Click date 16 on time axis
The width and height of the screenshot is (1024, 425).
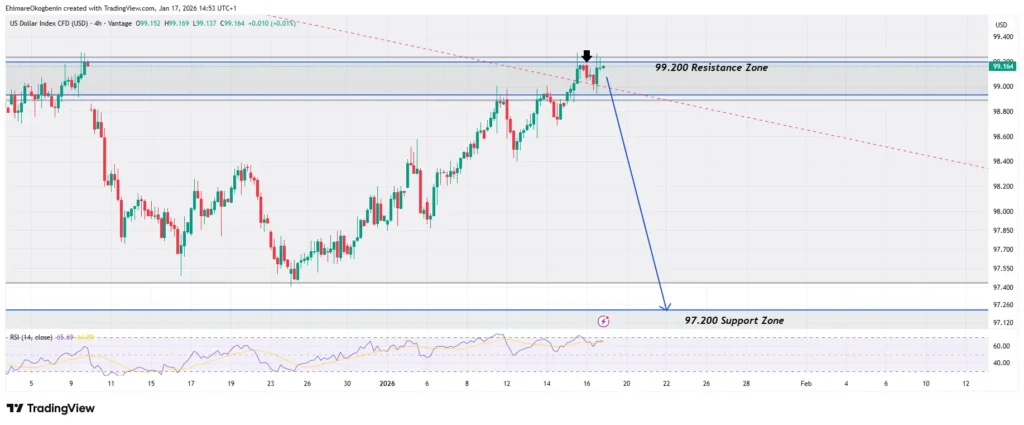[586, 385]
